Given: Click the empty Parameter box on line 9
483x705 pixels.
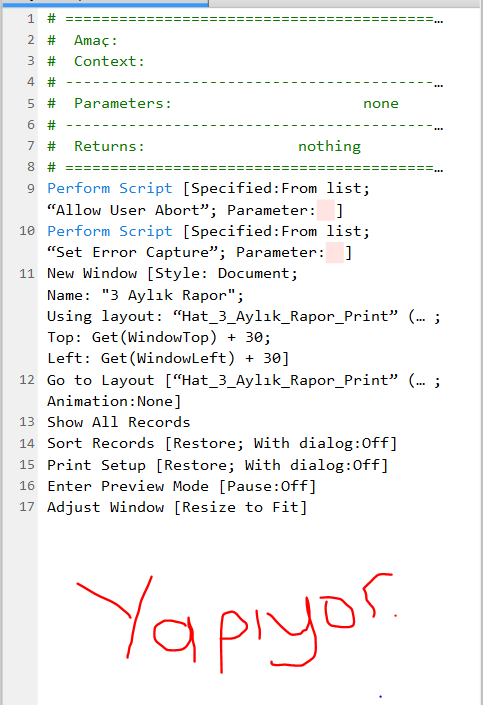Looking at the screenshot, I should pyautogui.click(x=326, y=210).
